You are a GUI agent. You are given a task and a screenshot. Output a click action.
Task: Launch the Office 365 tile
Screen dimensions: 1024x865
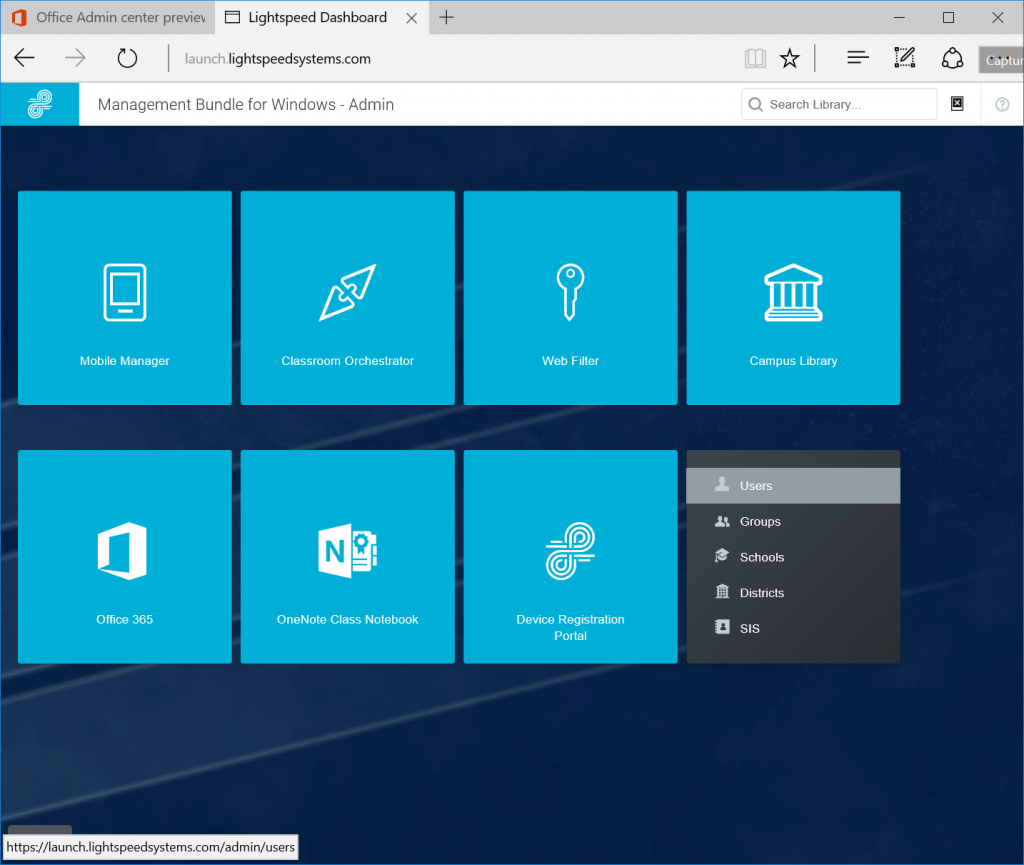click(125, 557)
